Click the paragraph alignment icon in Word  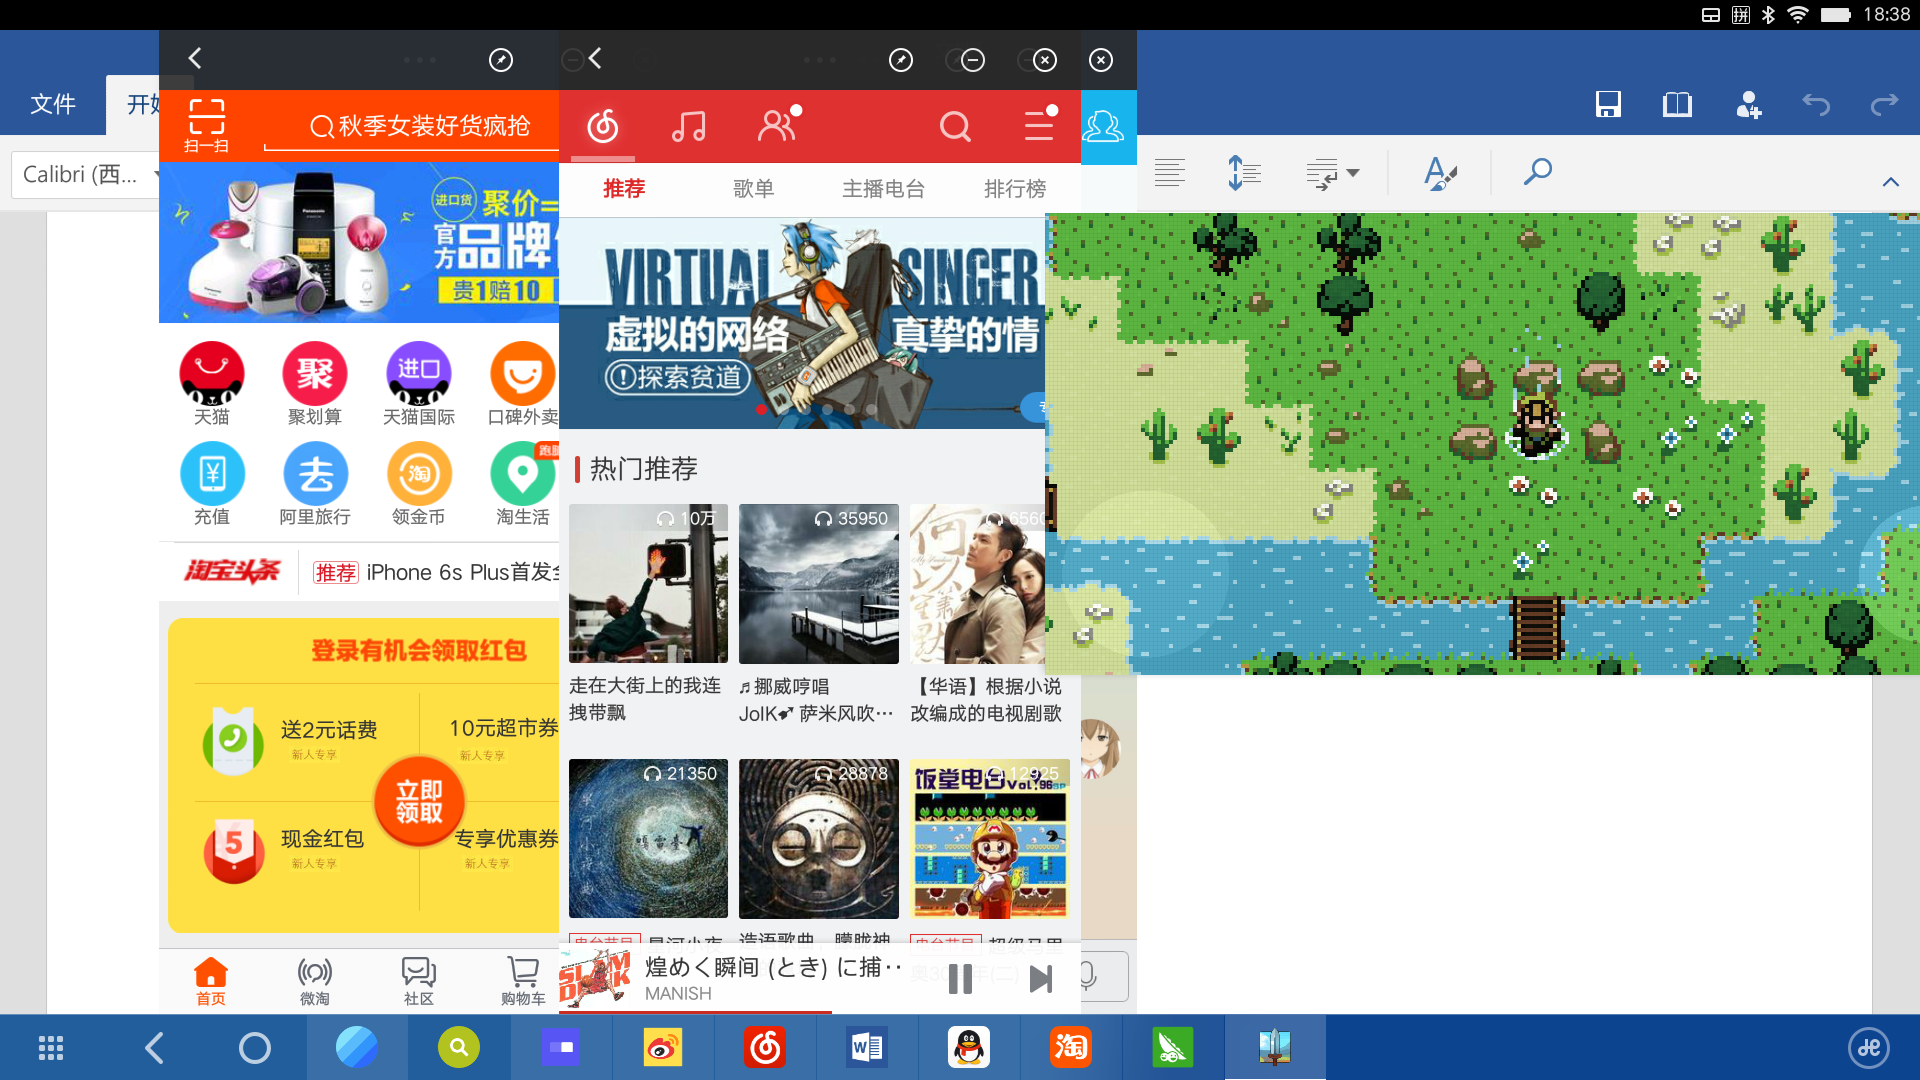(1170, 172)
